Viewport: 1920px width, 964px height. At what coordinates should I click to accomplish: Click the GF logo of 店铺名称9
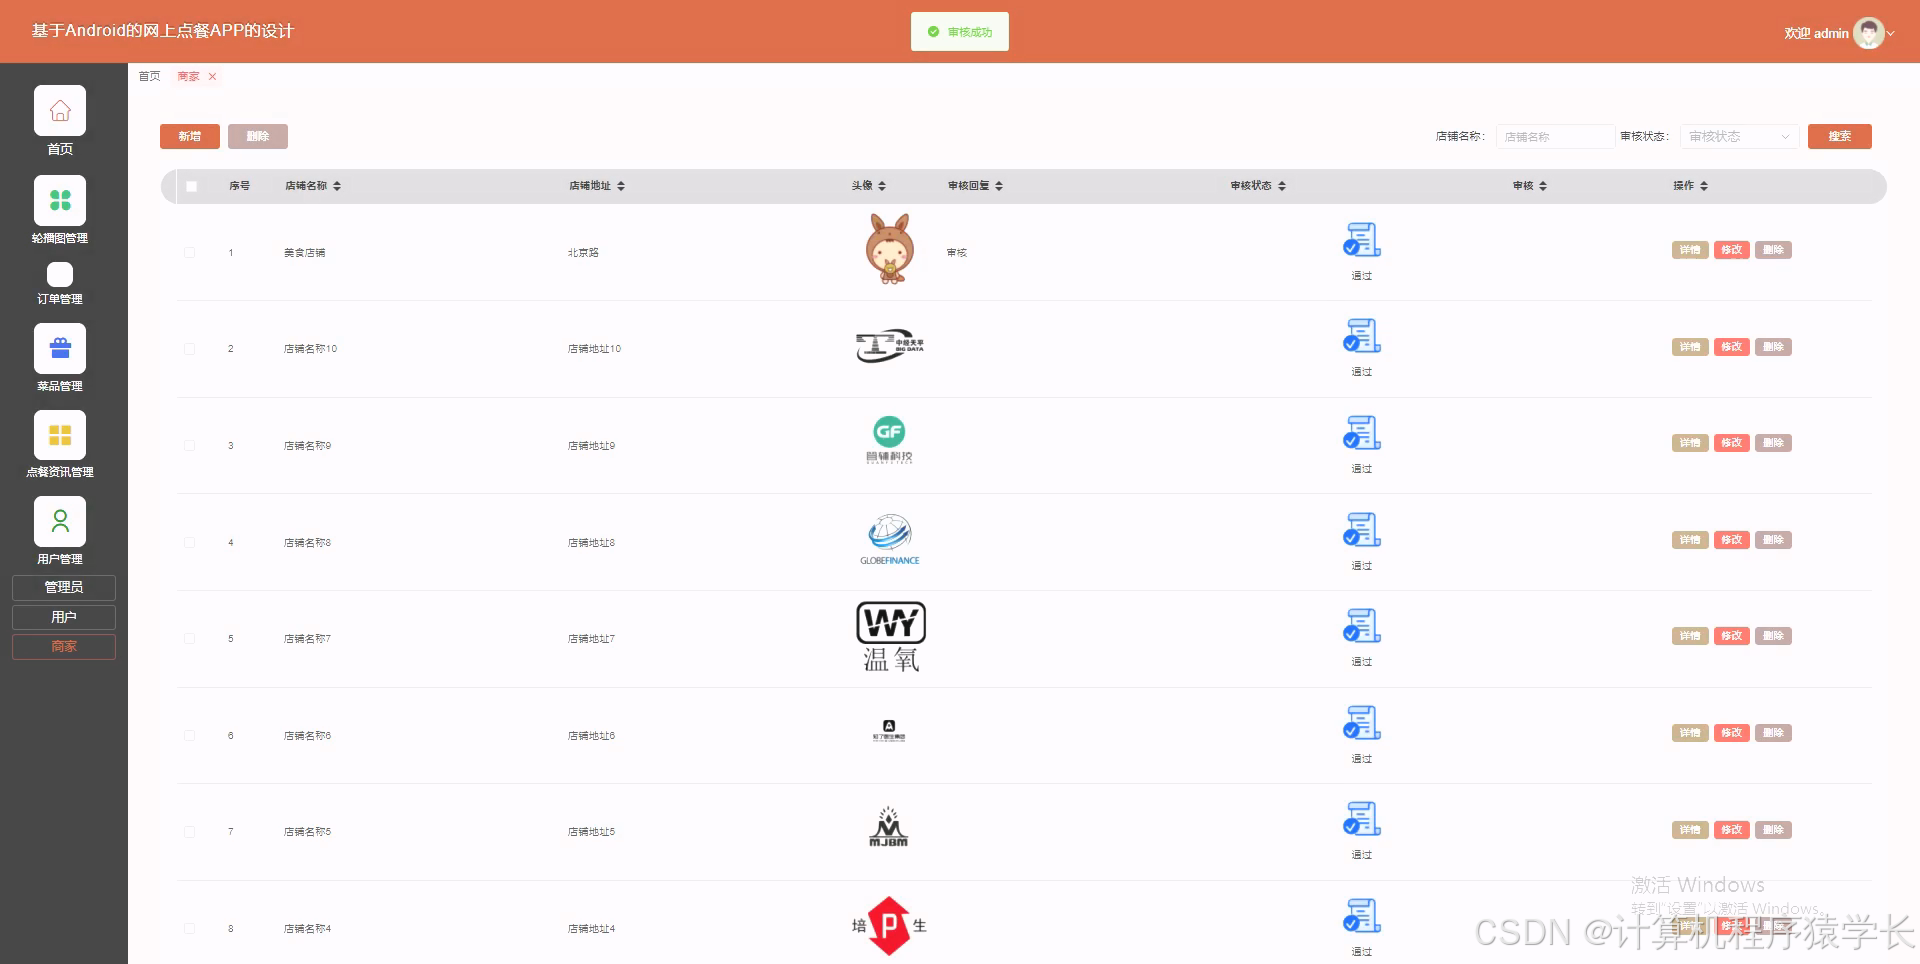[x=889, y=440]
